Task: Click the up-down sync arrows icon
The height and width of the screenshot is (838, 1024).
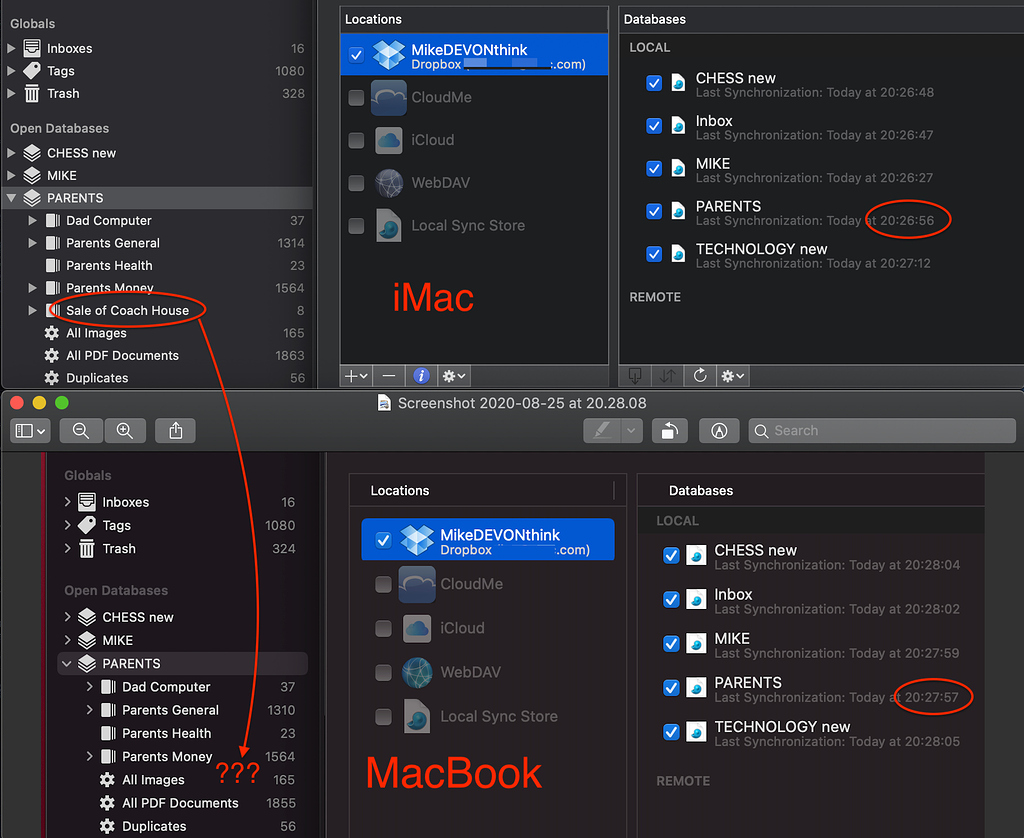Action: [667, 376]
